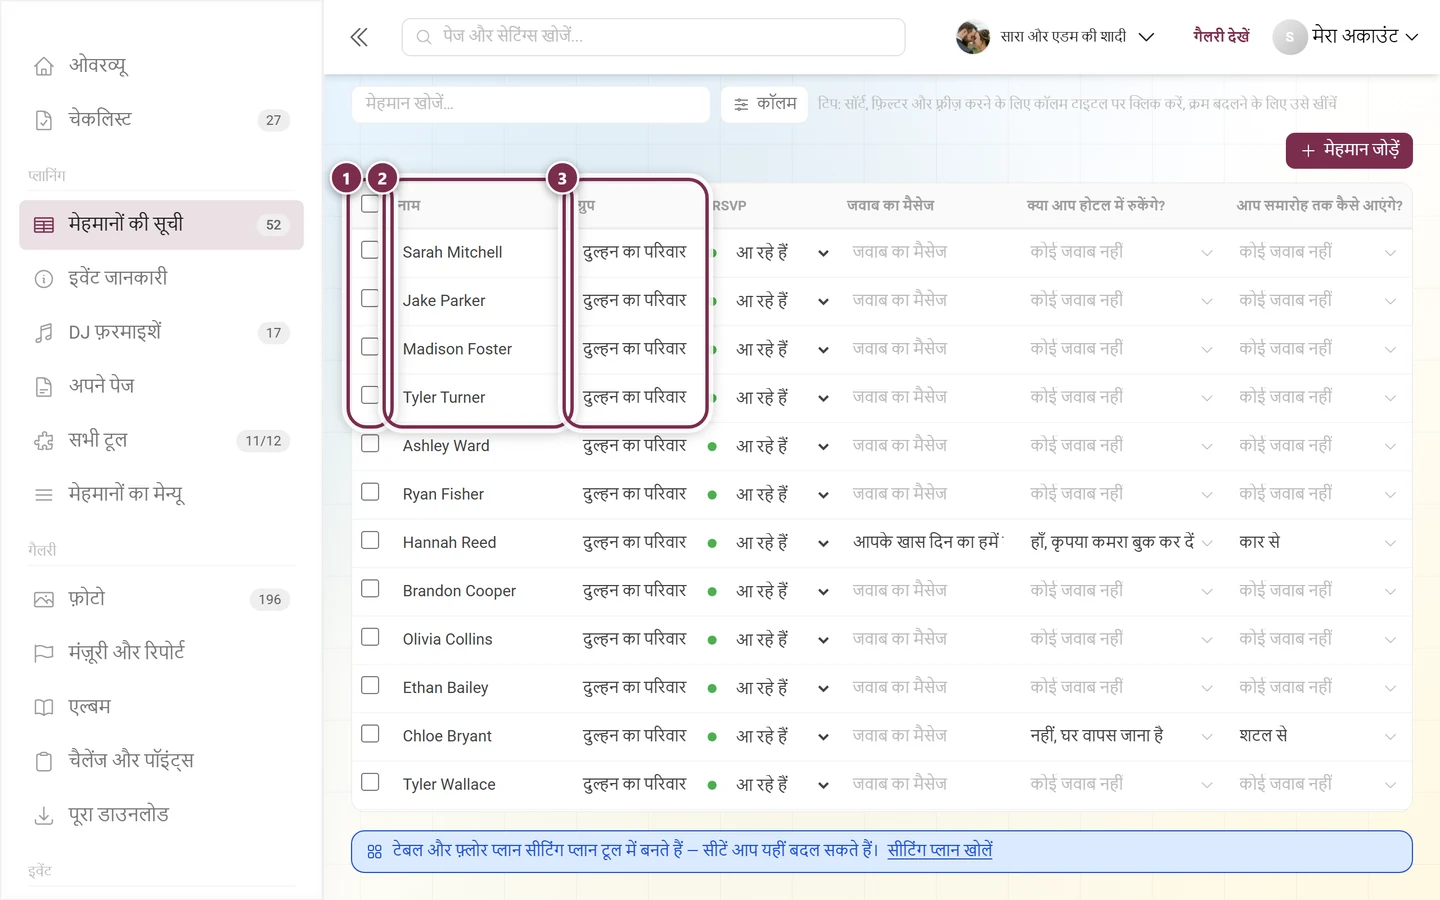The width and height of the screenshot is (1440, 900).
Task: Click the ओवरव्यू home icon
Action: click(44, 66)
